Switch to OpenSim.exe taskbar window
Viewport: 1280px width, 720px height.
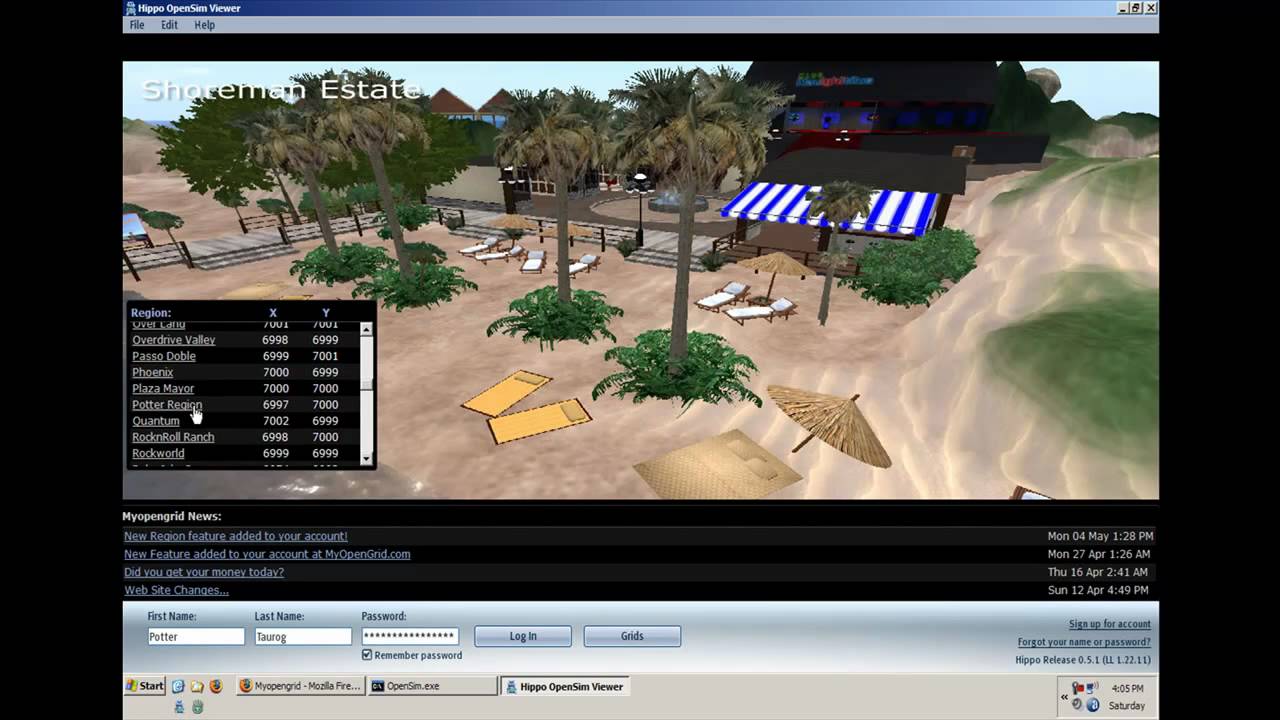432,686
